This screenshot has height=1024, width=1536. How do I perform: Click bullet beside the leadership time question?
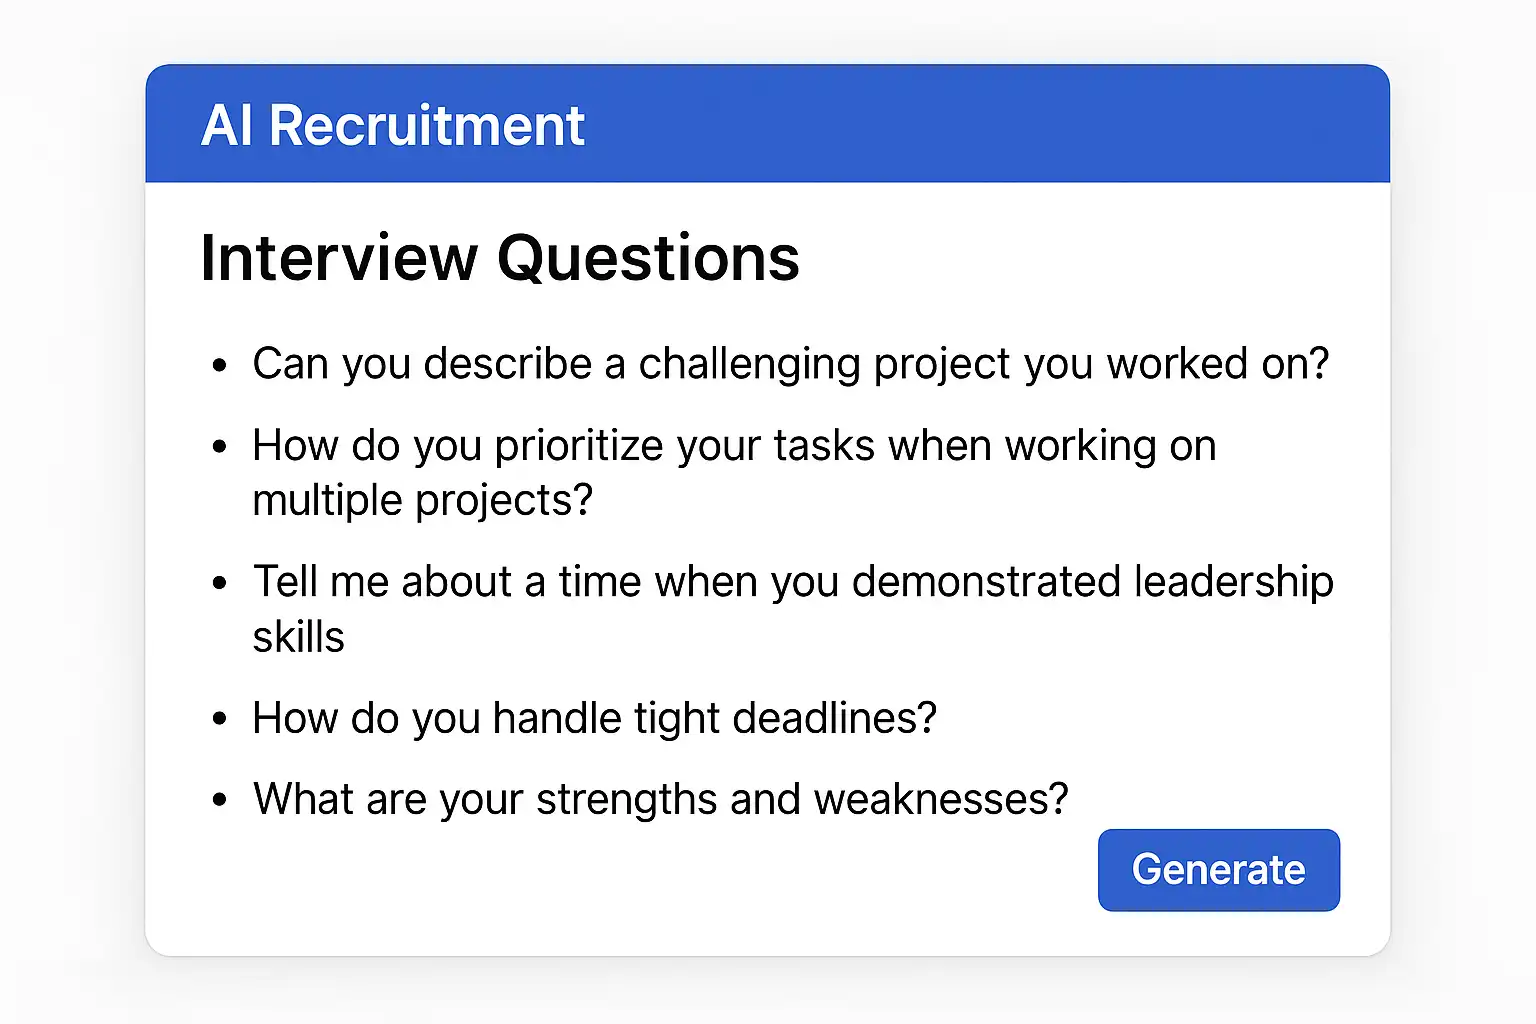point(220,584)
